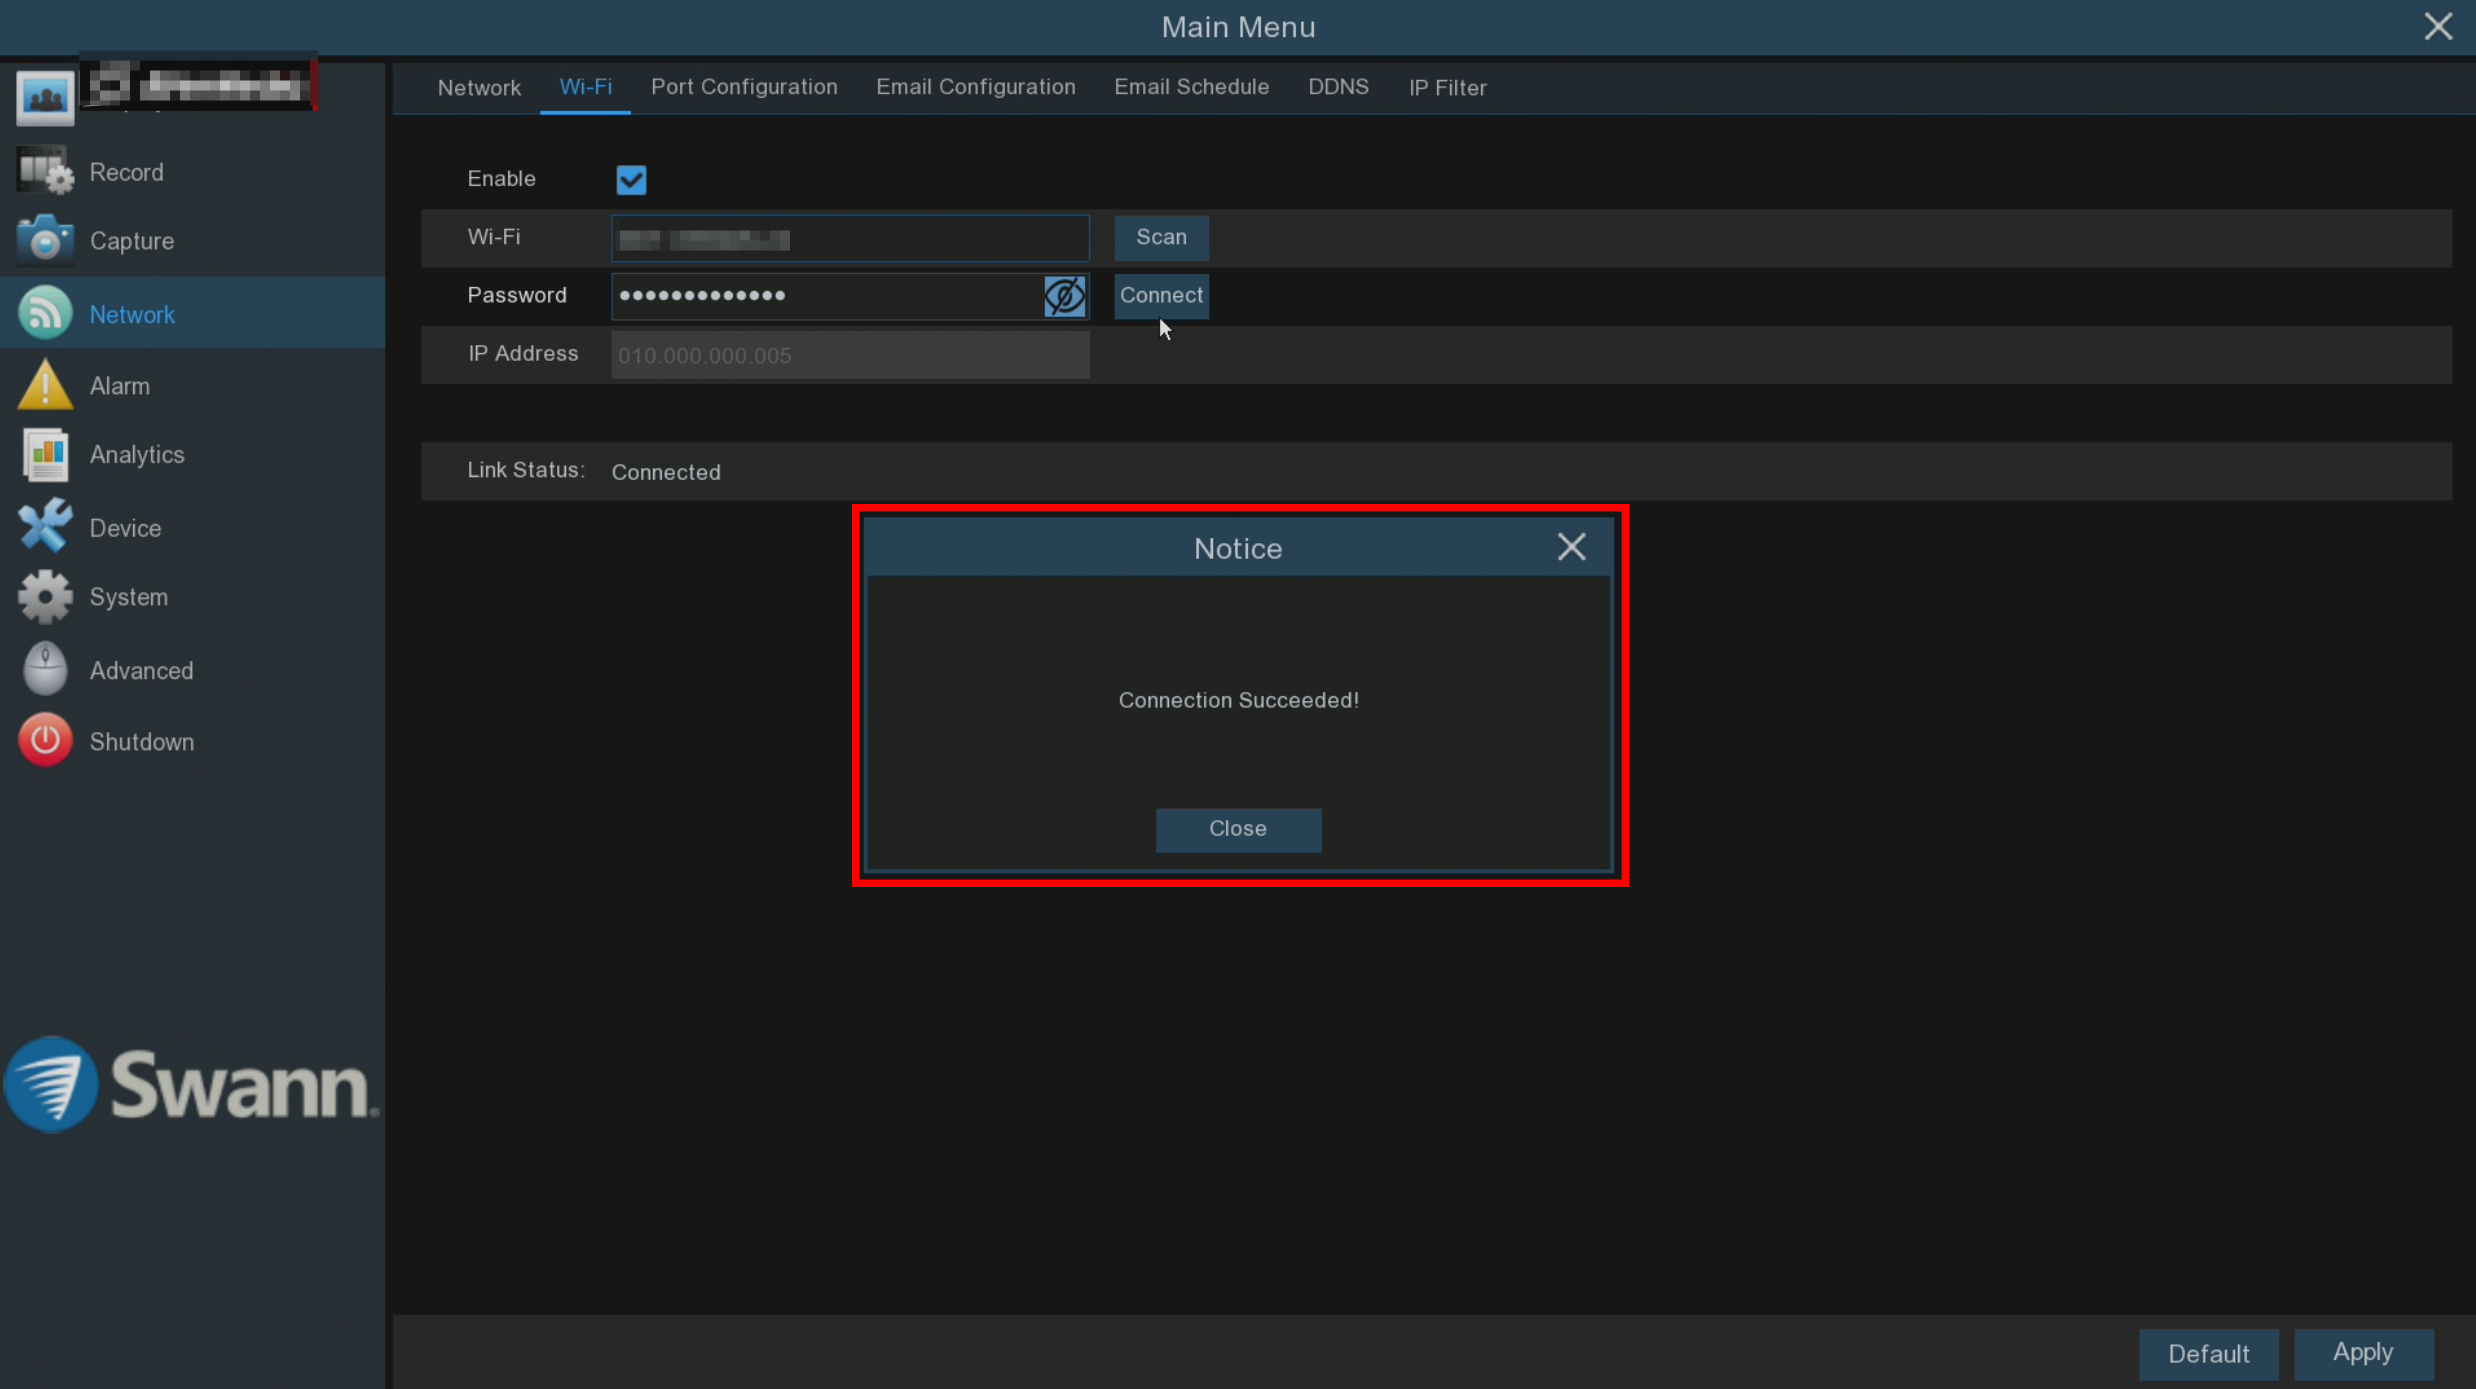Open System gear icon
Viewport: 2476px width, 1389px height.
45,597
